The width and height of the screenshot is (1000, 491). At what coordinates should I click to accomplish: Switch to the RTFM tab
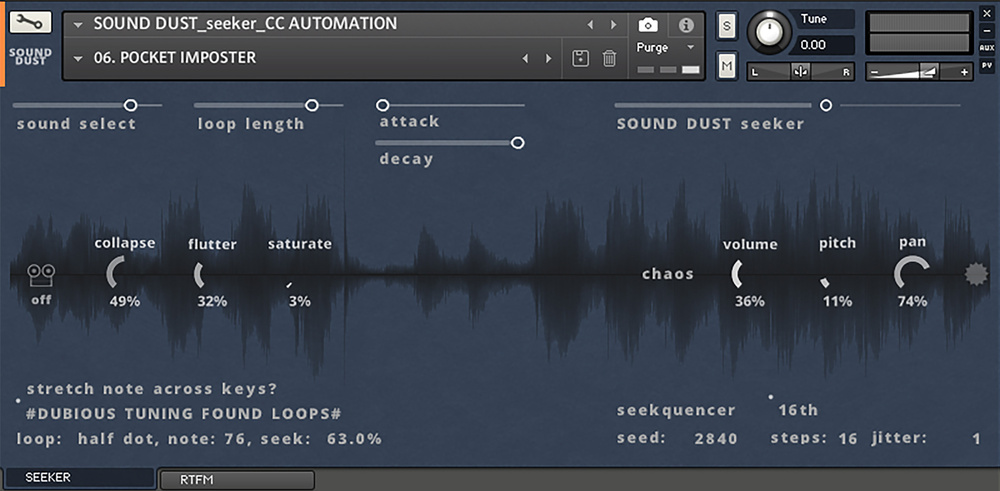click(236, 480)
